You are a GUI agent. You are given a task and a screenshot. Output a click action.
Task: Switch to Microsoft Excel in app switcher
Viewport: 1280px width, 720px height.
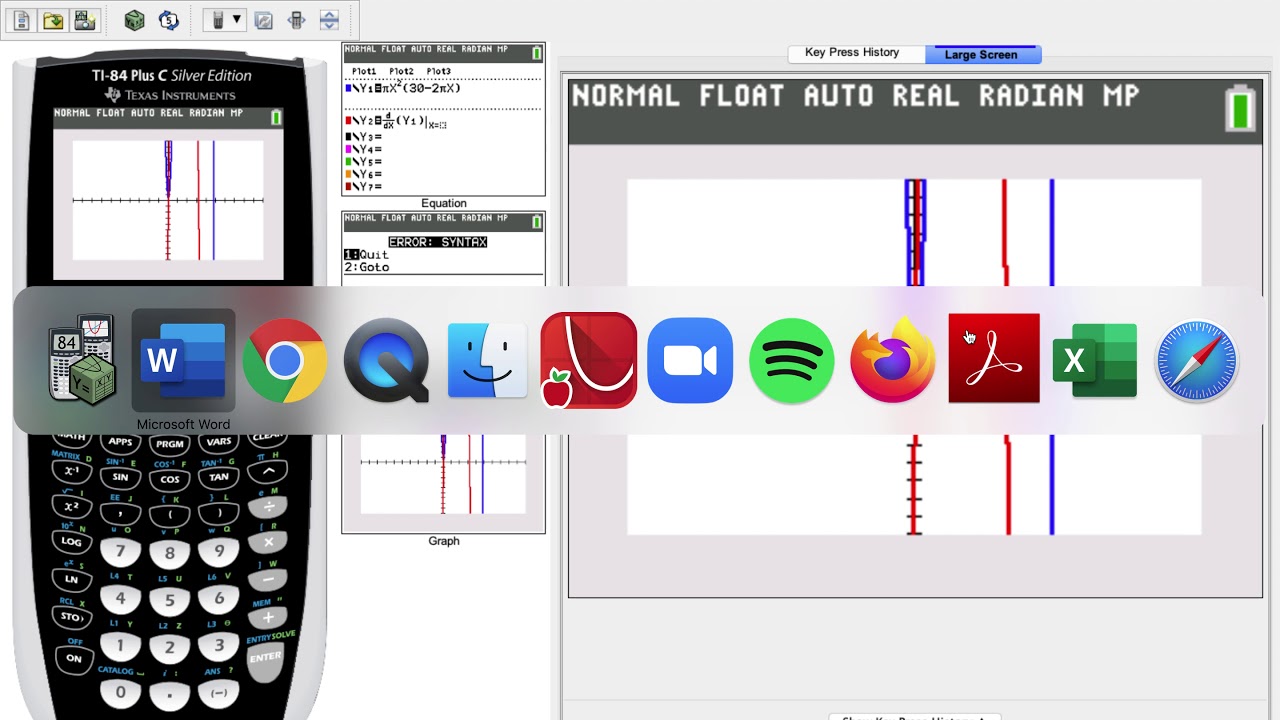tap(1095, 361)
